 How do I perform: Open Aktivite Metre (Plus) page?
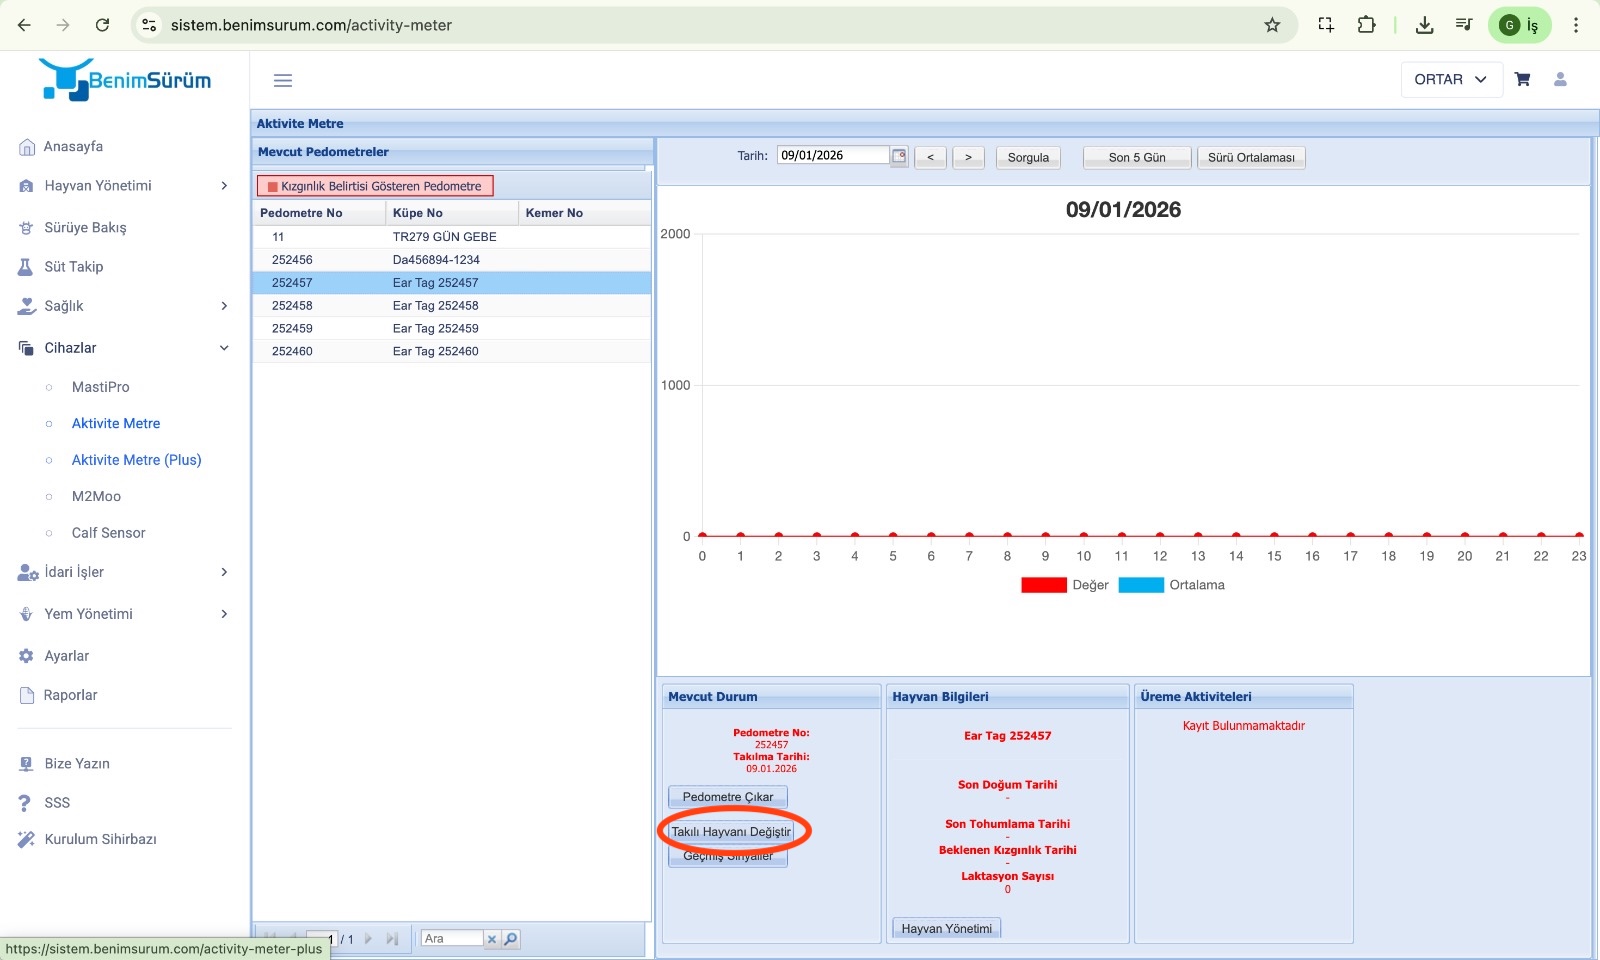(136, 460)
